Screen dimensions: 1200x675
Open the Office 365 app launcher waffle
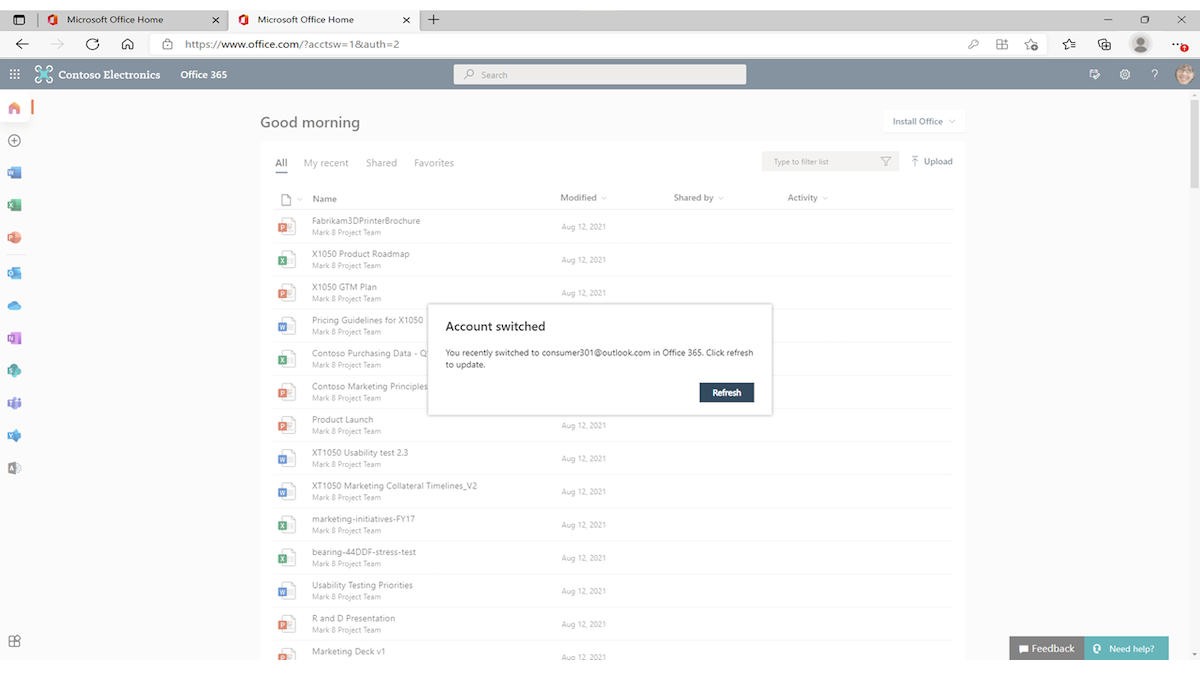pos(14,73)
